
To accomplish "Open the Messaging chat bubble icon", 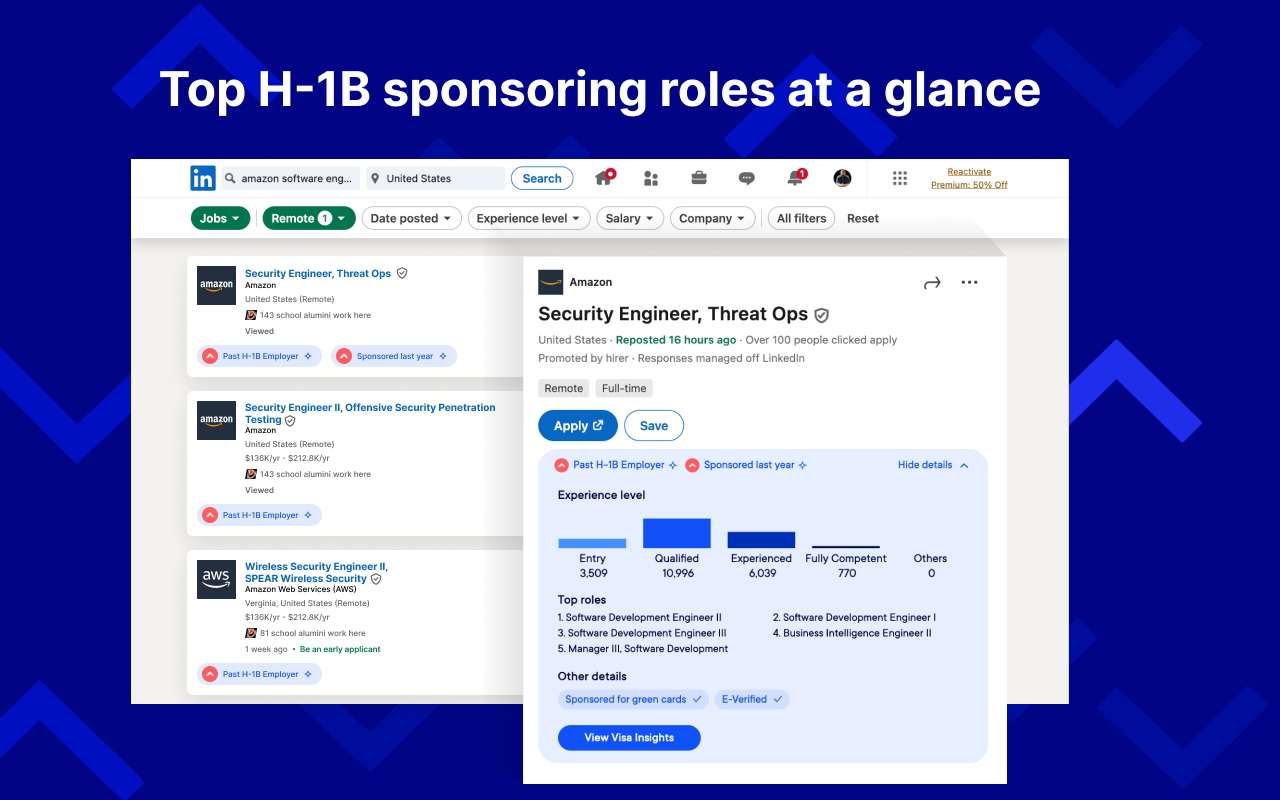I will [746, 178].
